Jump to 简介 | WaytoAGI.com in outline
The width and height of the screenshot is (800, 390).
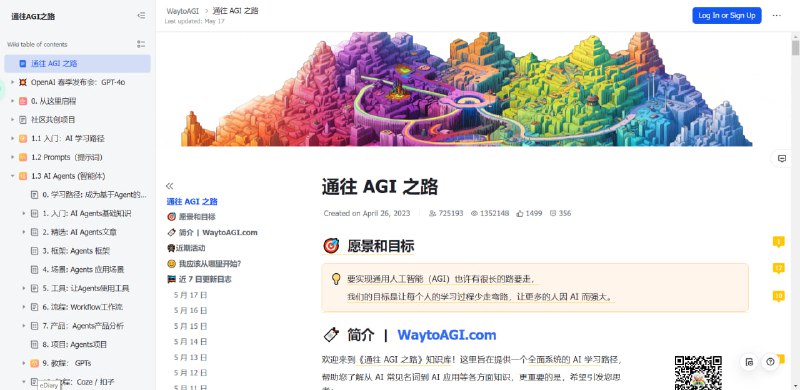(x=218, y=232)
